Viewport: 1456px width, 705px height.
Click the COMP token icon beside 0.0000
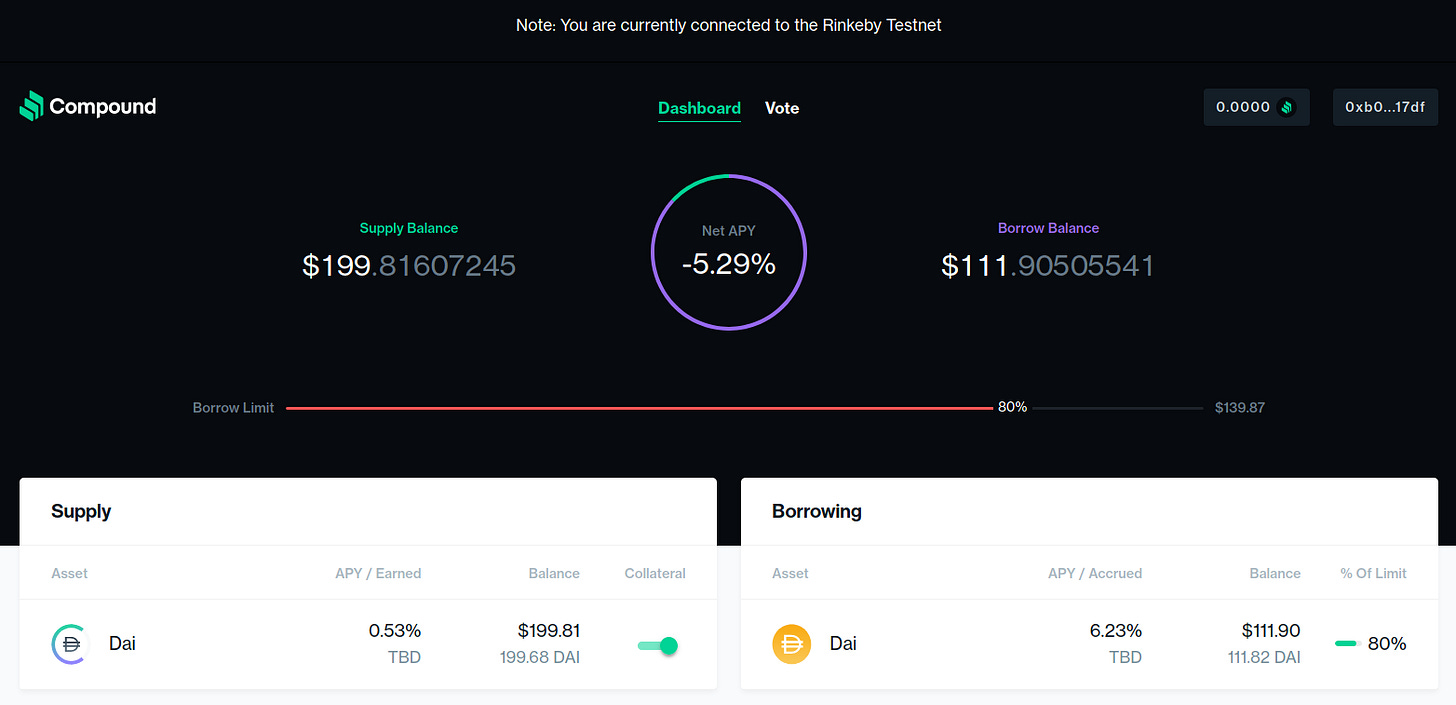(x=1287, y=107)
